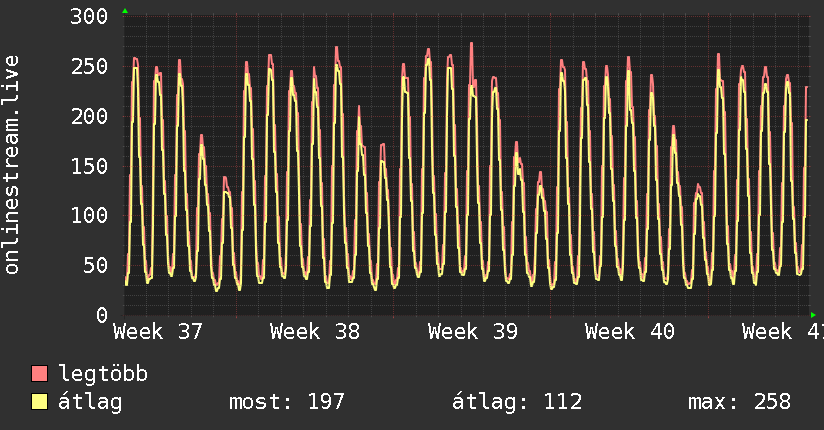Click the 150 y-axis value
Viewport: 824px width, 430px height.
(x=89, y=167)
